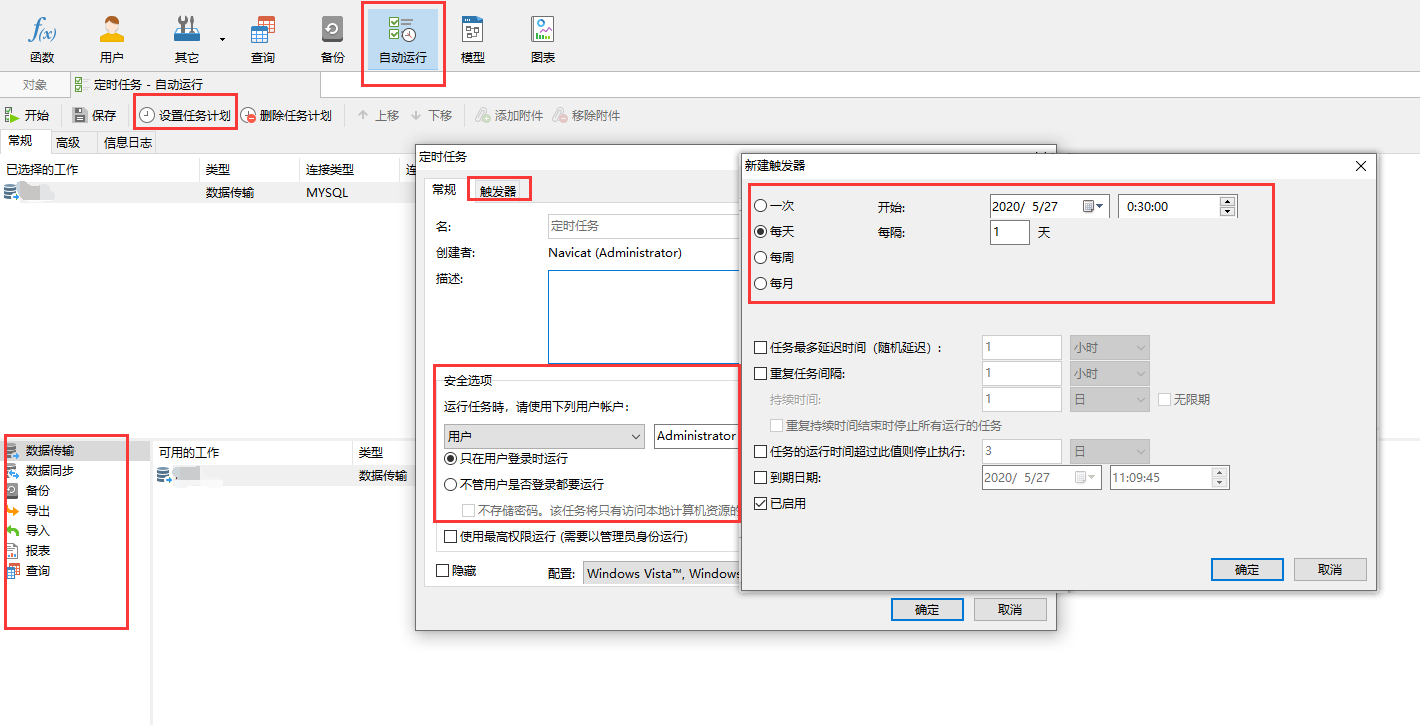
Task: Open the 函数 (Function) toolbar icon
Action: (x=42, y=40)
